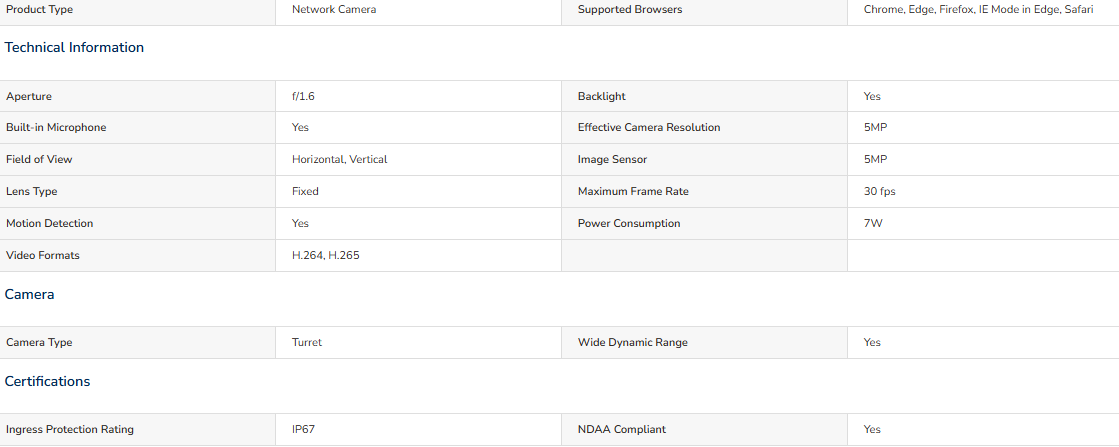1119x447 pixels.
Task: Click the Maximum Frame Rate label
Action: (633, 191)
